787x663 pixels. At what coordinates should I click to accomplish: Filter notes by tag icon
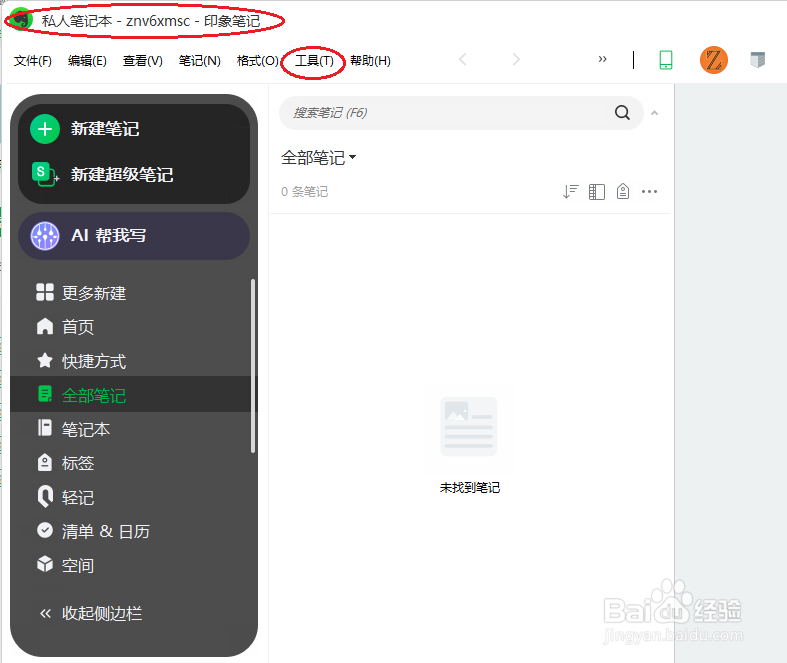point(623,191)
